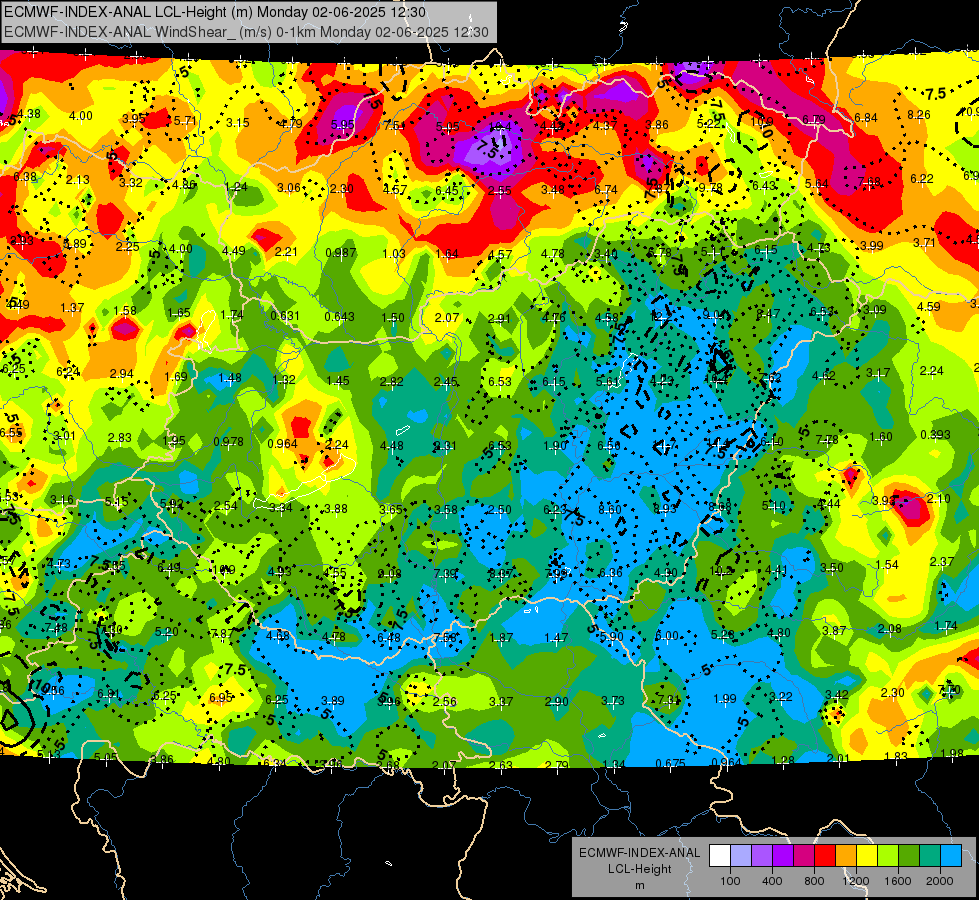Click the wind shear value '2.82'
The width and height of the screenshot is (979, 900).
[391, 382]
